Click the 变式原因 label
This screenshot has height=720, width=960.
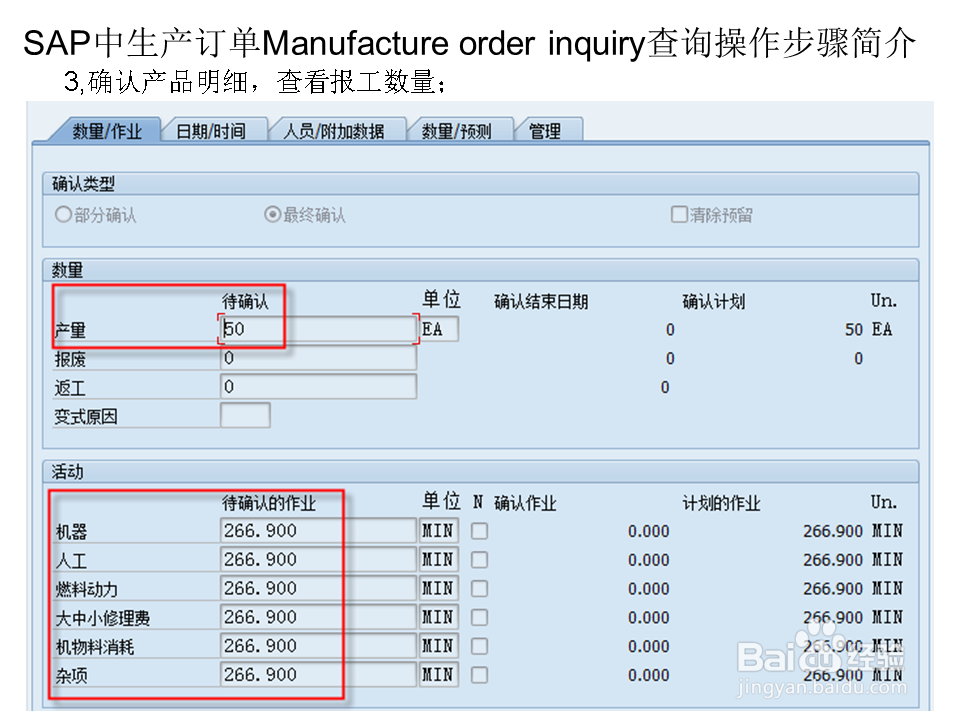(86, 417)
